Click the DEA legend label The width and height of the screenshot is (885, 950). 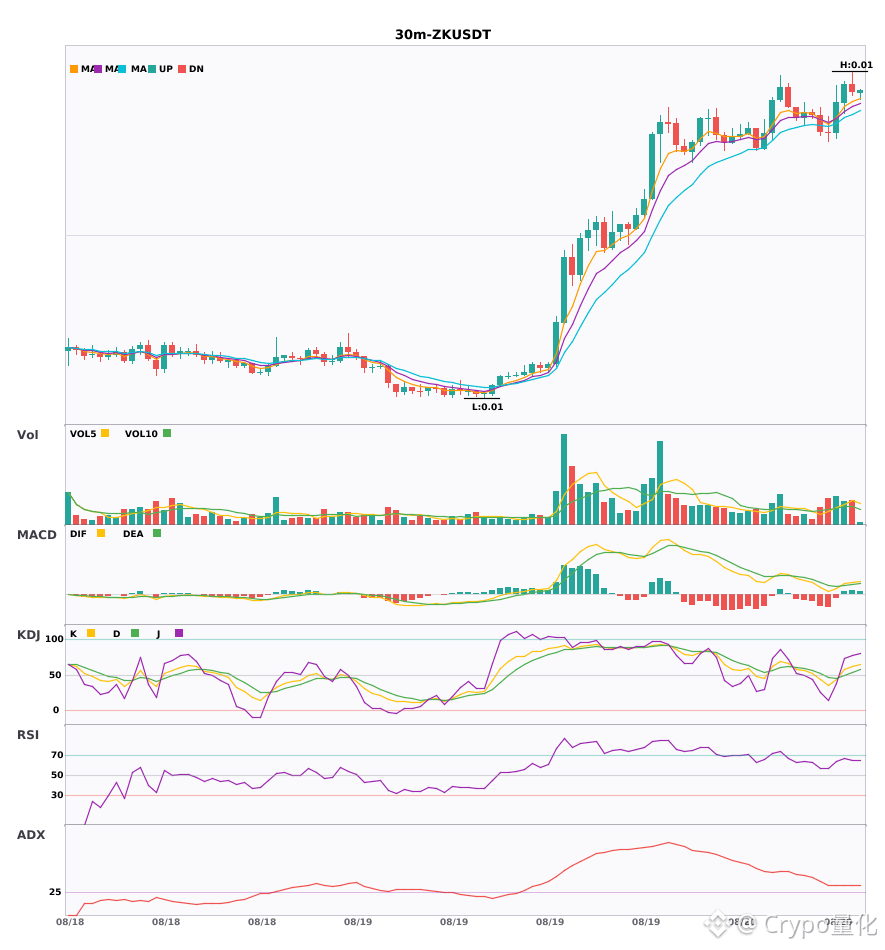[x=133, y=534]
